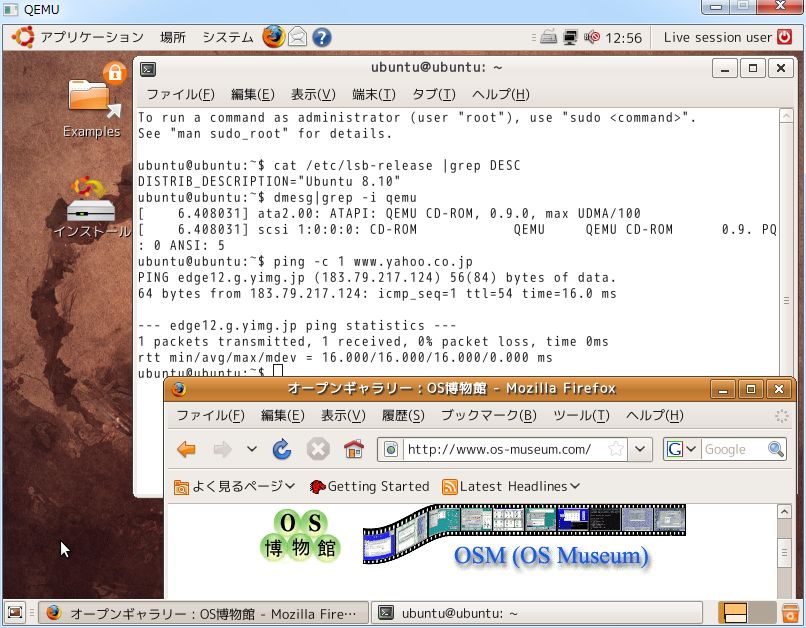Click the Firefox page vertical scrollbar

coord(784,551)
